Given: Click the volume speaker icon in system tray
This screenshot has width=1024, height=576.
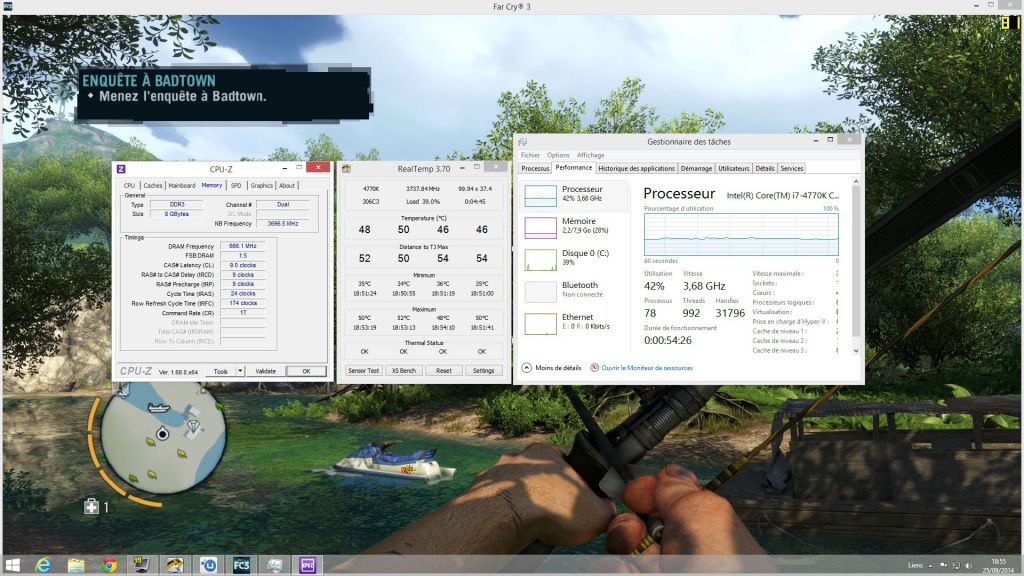Looking at the screenshot, I should pos(968,566).
